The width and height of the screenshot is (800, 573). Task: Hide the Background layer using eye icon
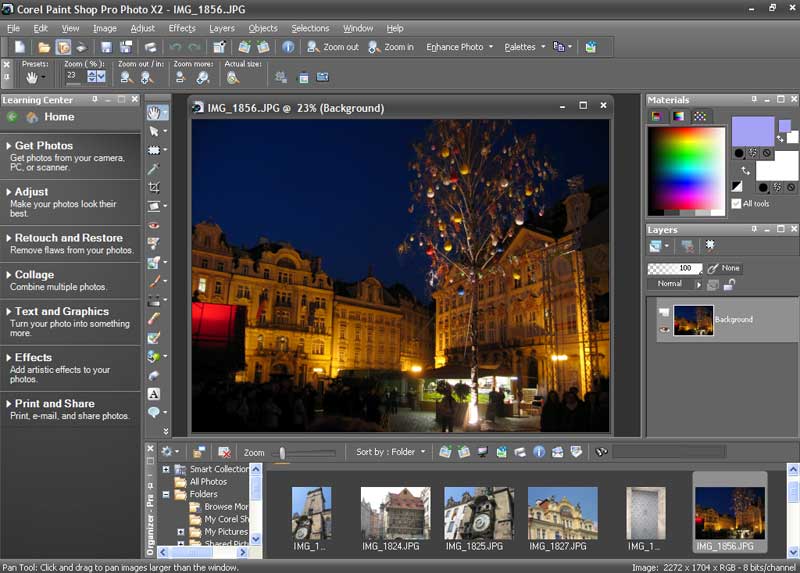(x=664, y=328)
